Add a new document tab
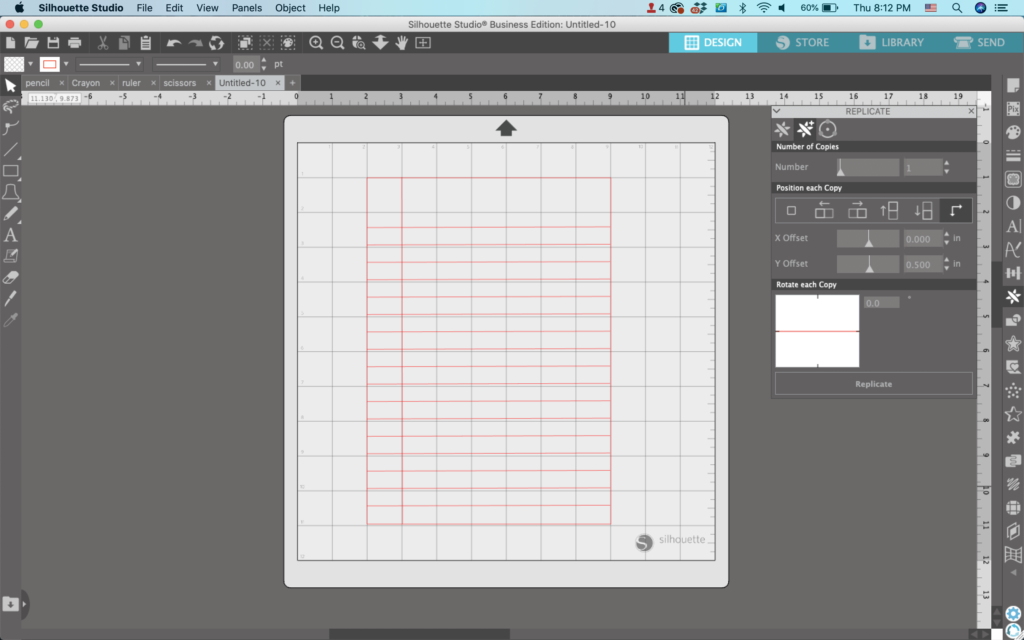Screen dimensions: 1024x640 pos(293,83)
